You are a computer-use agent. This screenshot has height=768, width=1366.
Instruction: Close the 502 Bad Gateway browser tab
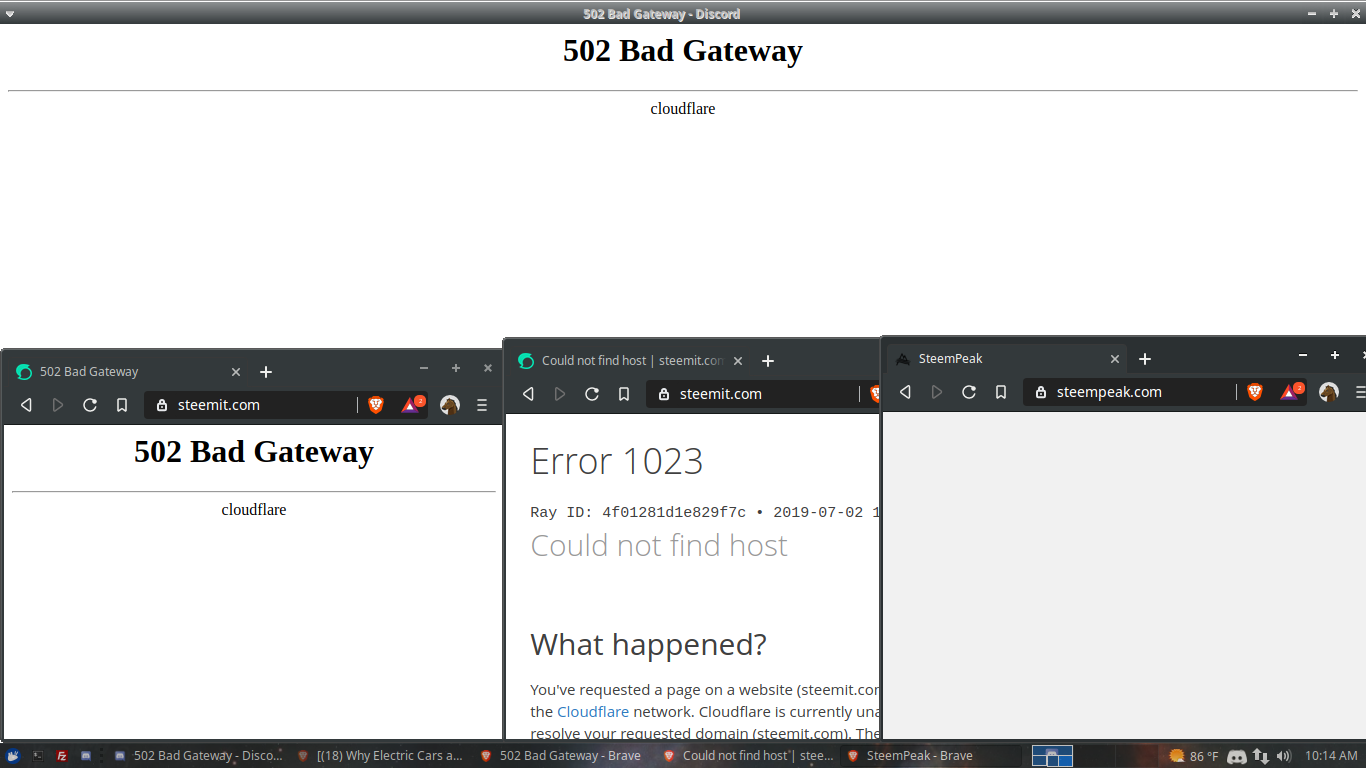(x=236, y=371)
